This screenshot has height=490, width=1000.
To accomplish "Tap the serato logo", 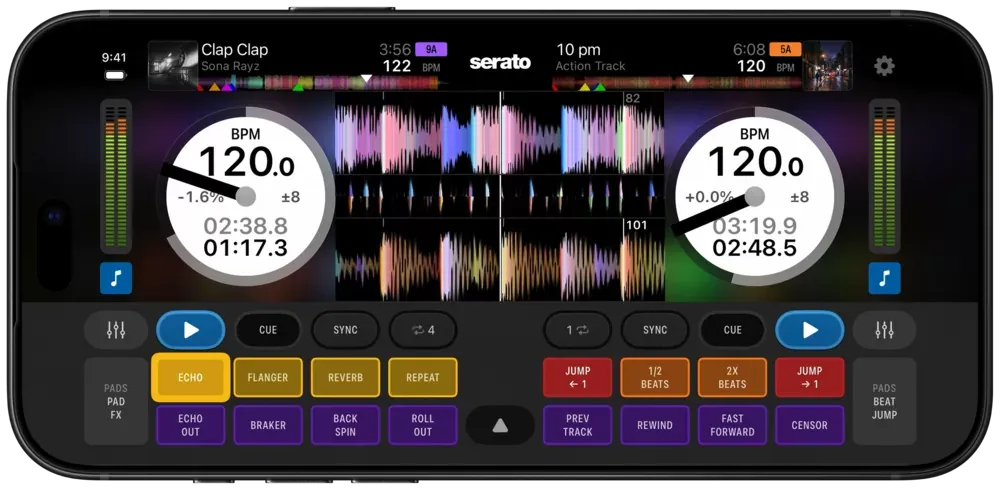I will click(500, 63).
